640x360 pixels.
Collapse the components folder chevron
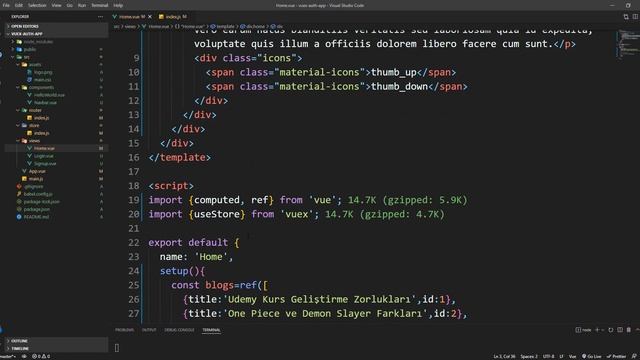tap(18, 87)
